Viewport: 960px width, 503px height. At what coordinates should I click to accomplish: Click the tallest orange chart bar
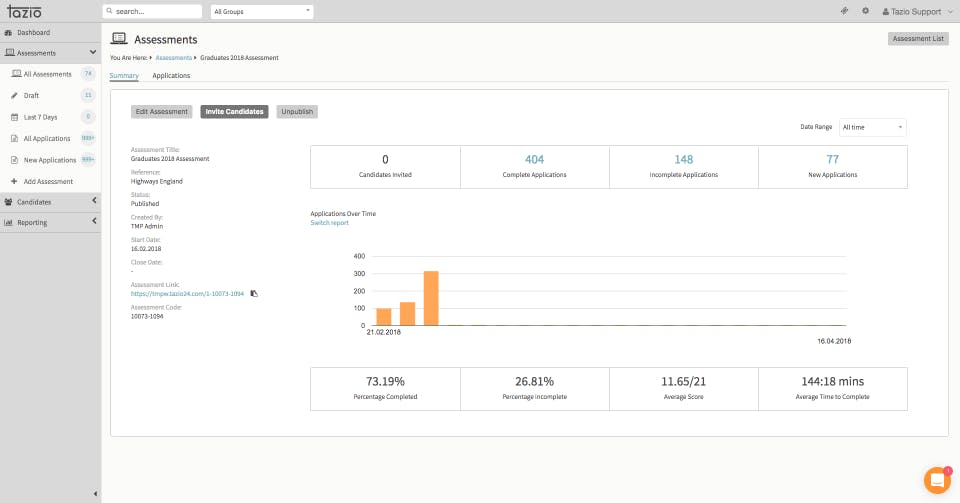431,298
